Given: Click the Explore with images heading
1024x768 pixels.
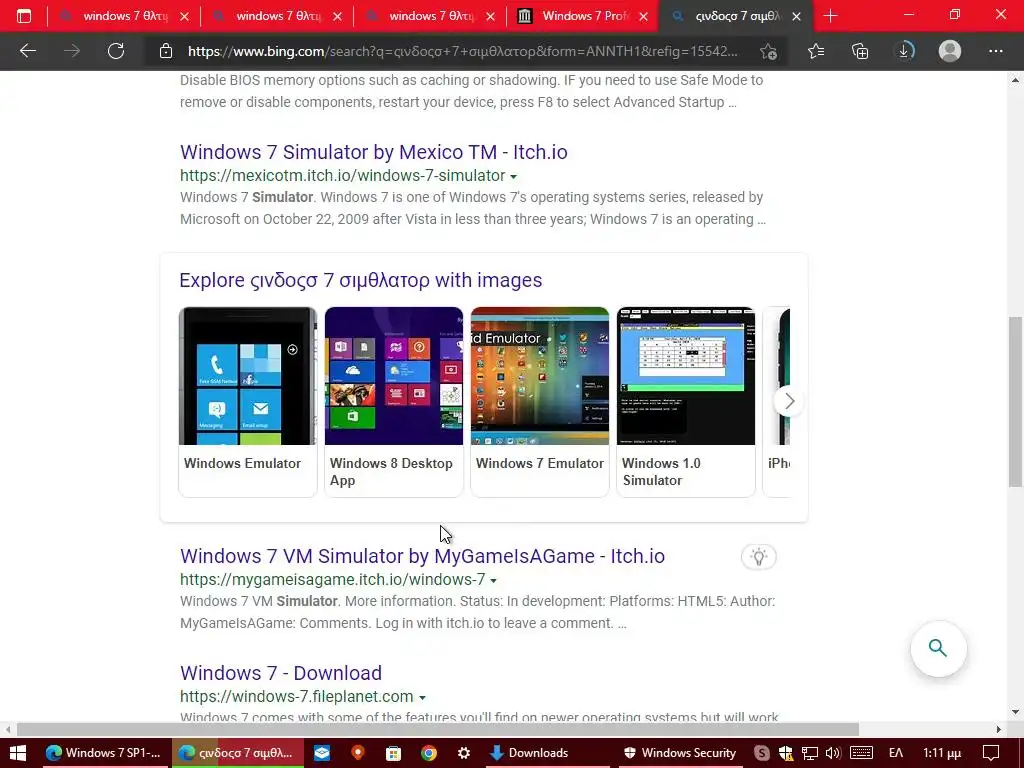Looking at the screenshot, I should click(x=360, y=280).
